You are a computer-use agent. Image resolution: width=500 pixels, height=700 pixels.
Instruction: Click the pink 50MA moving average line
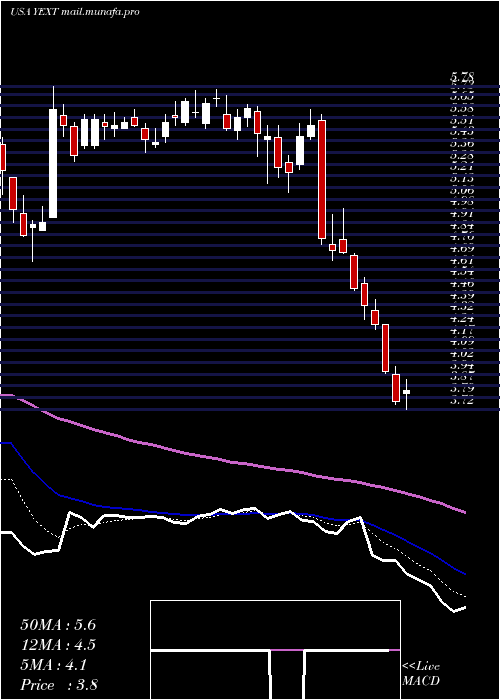(232, 462)
